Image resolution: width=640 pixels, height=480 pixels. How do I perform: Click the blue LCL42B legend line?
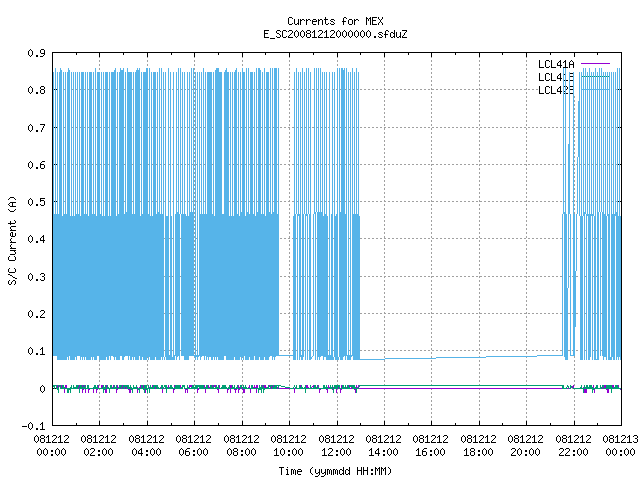coord(595,90)
